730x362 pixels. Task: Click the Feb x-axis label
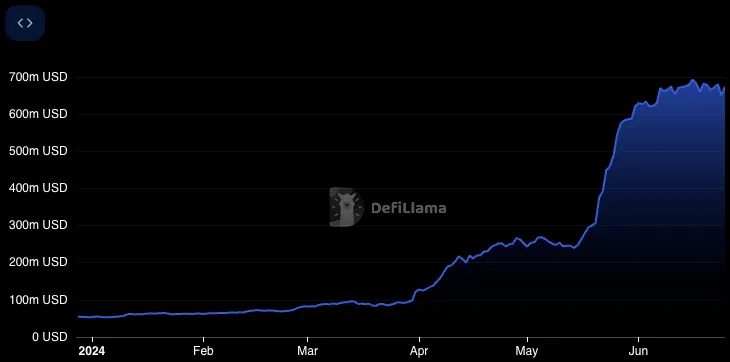tap(203, 351)
